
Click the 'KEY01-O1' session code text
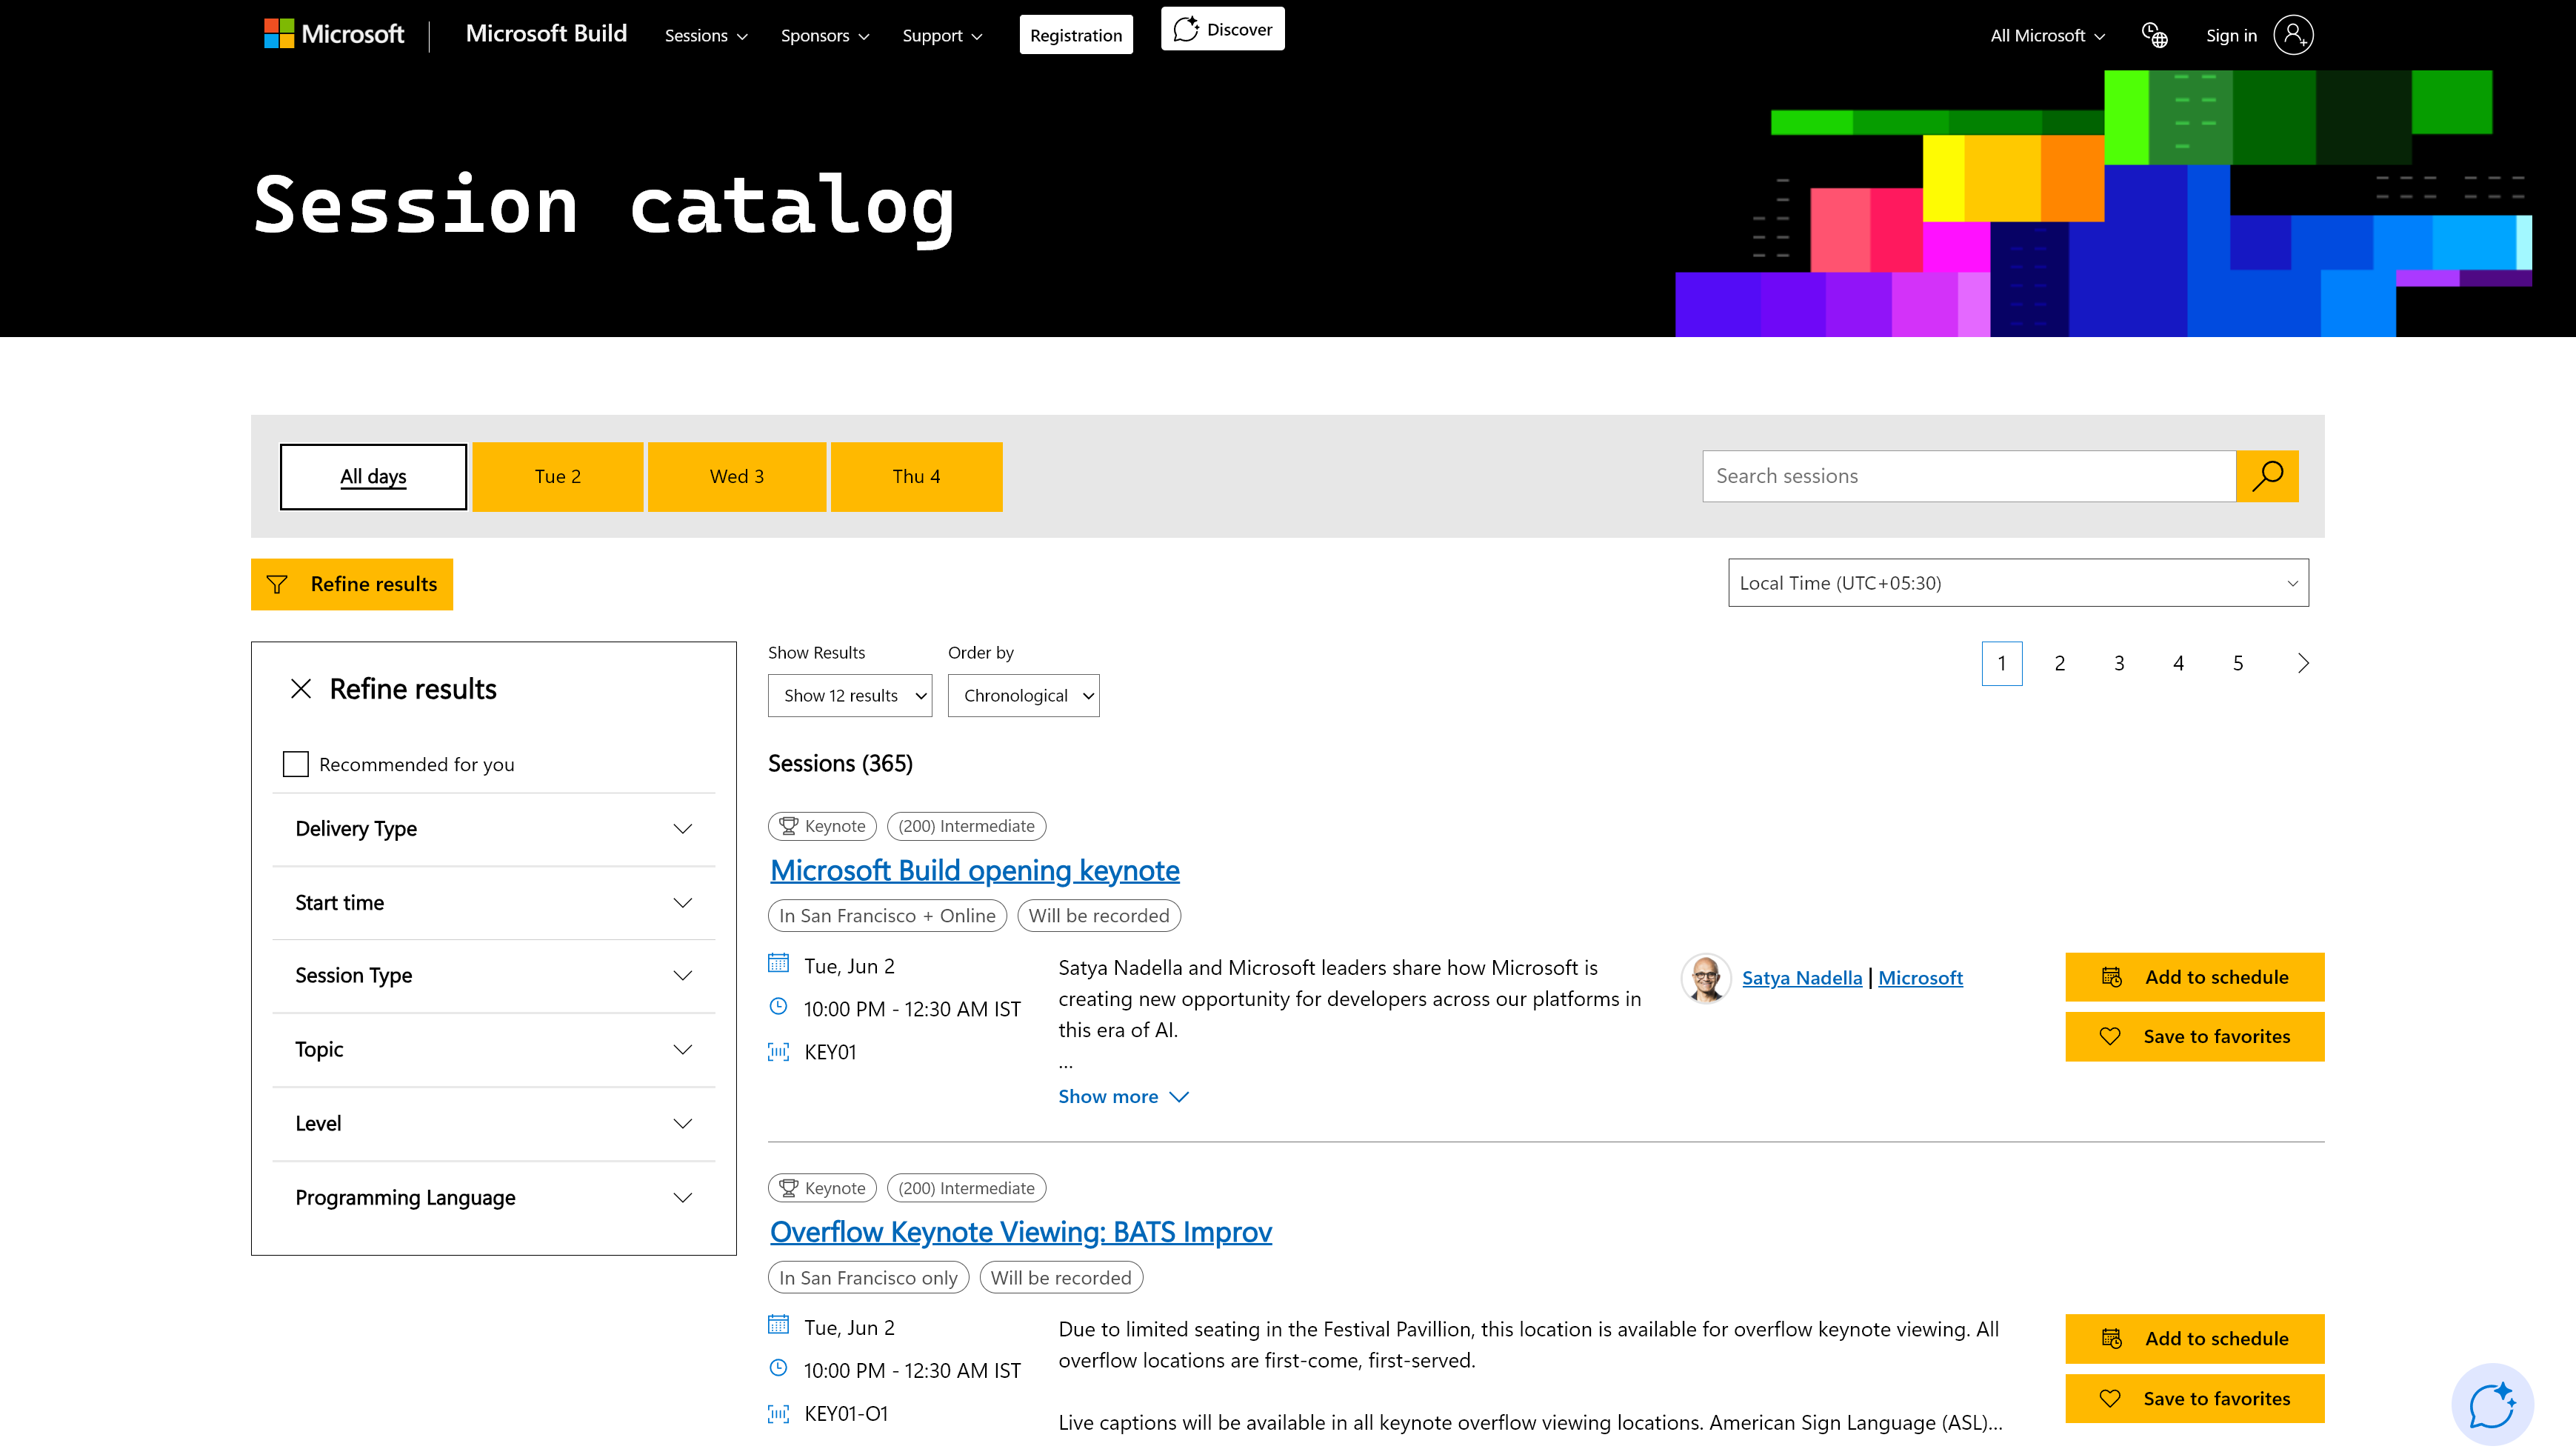[846, 1413]
